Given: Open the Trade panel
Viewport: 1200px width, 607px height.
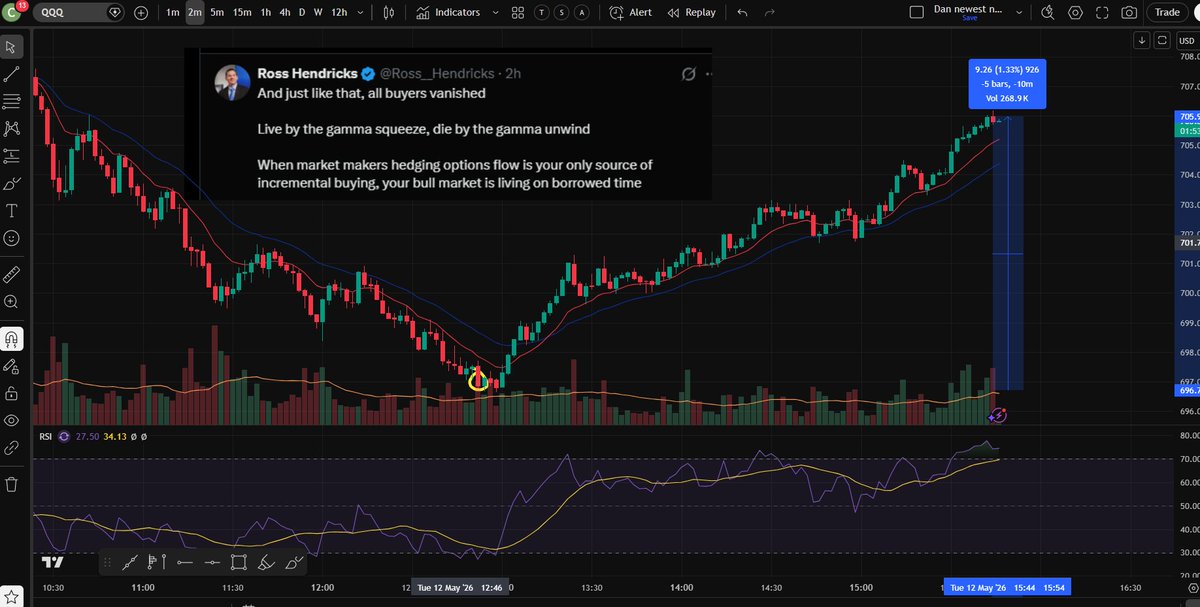Looking at the screenshot, I should [x=1166, y=12].
